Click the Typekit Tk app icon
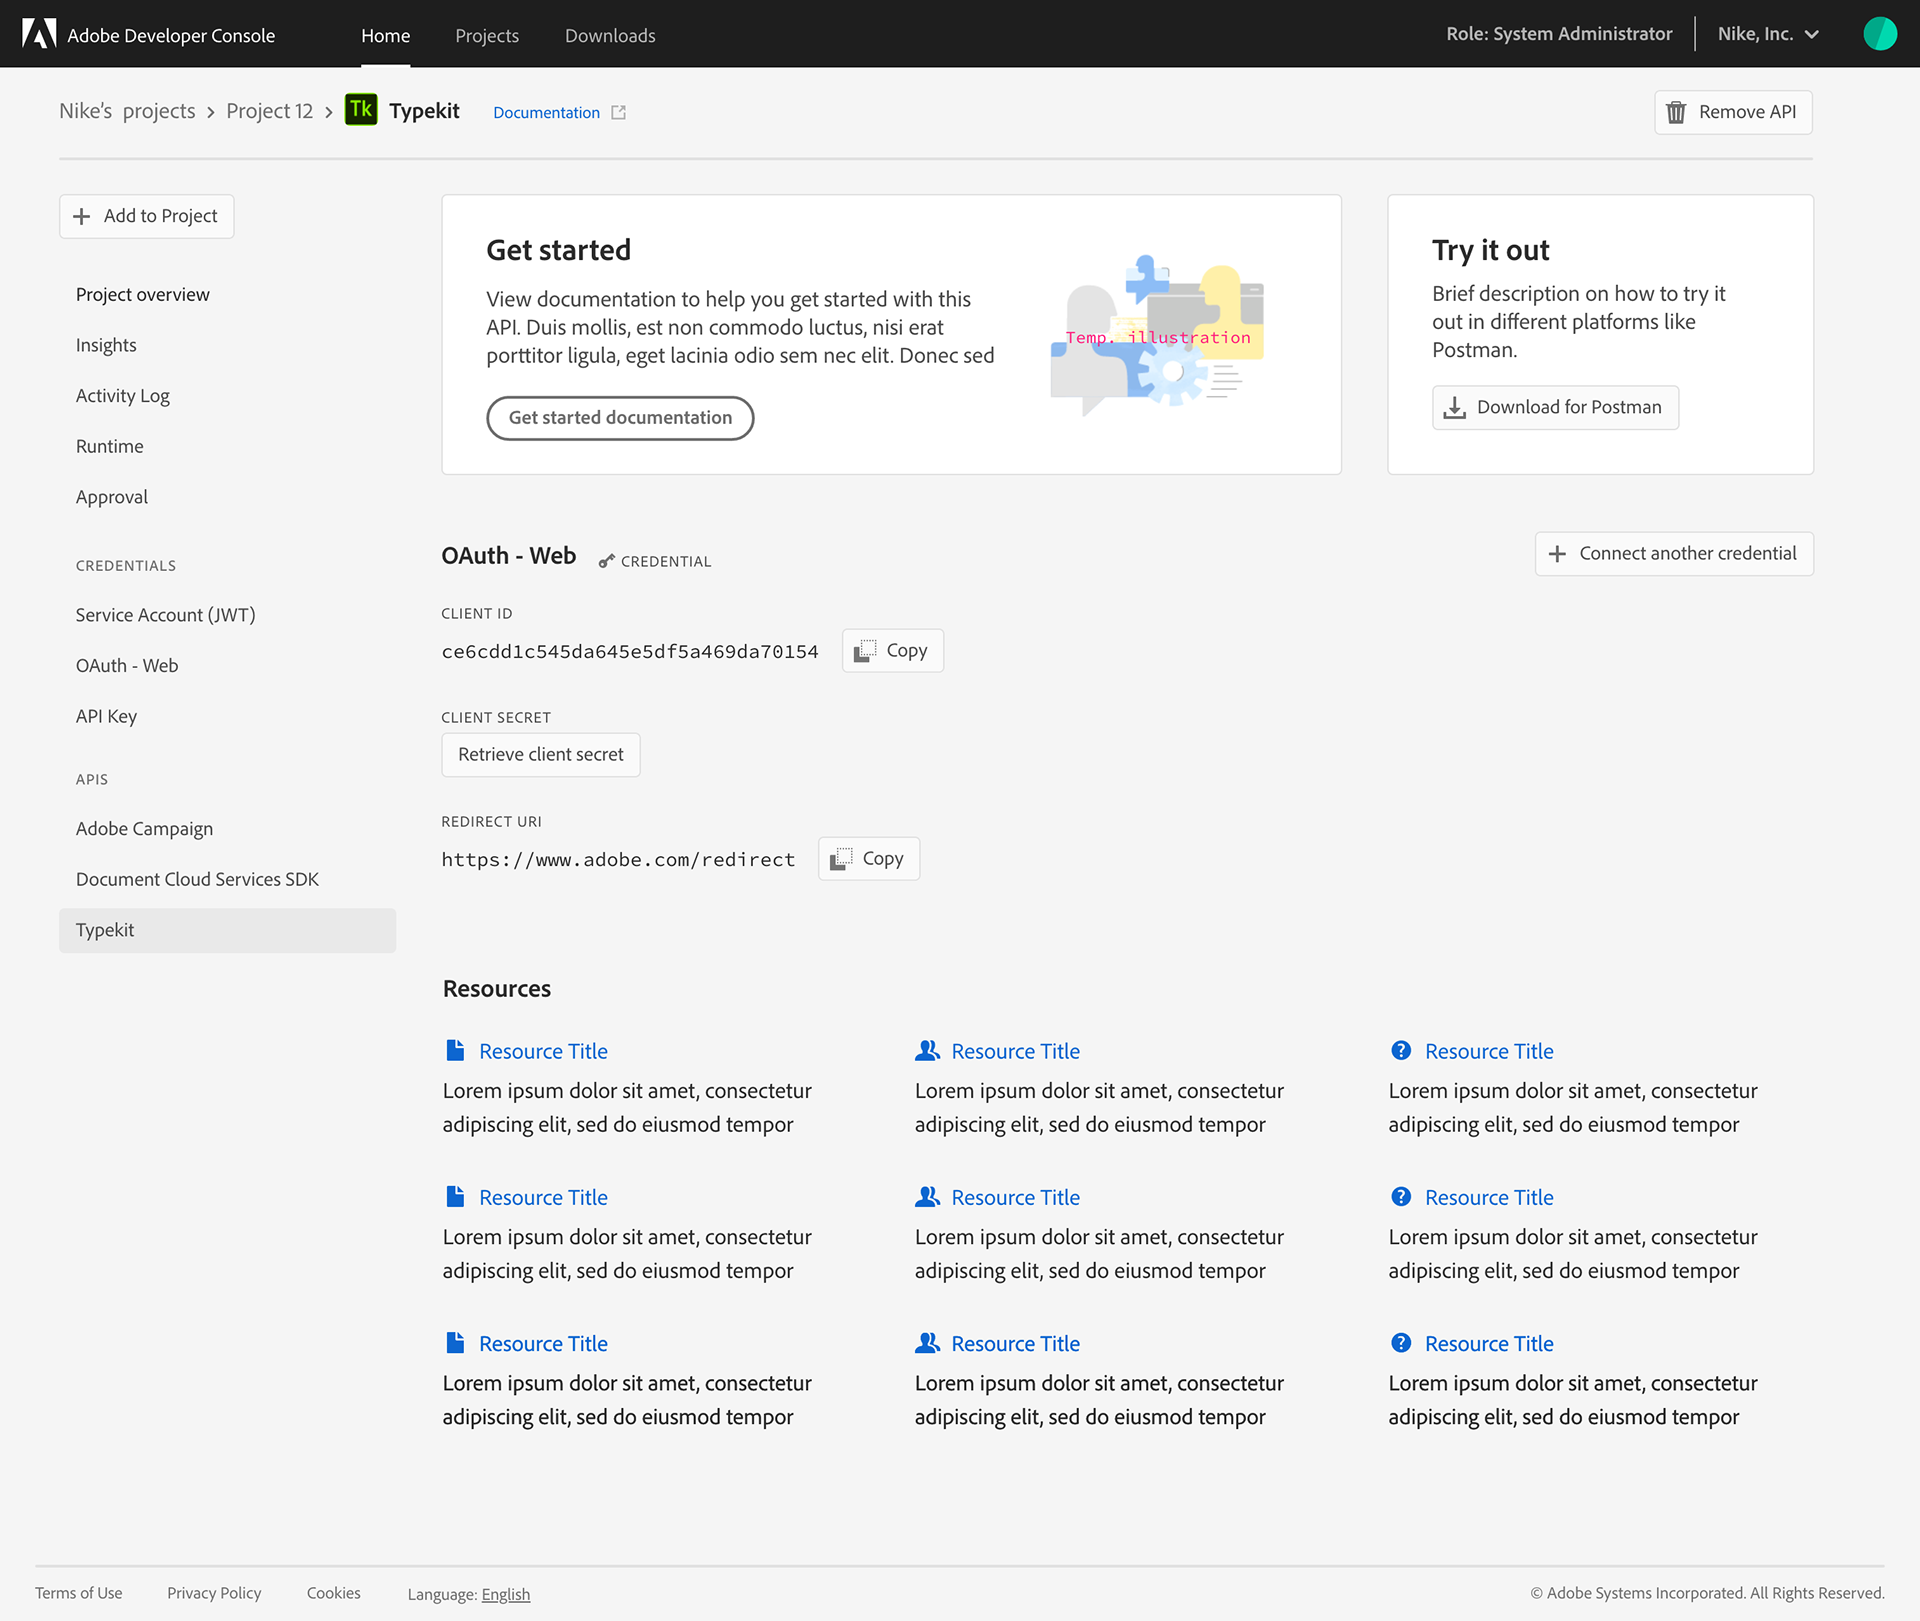 pos(361,110)
